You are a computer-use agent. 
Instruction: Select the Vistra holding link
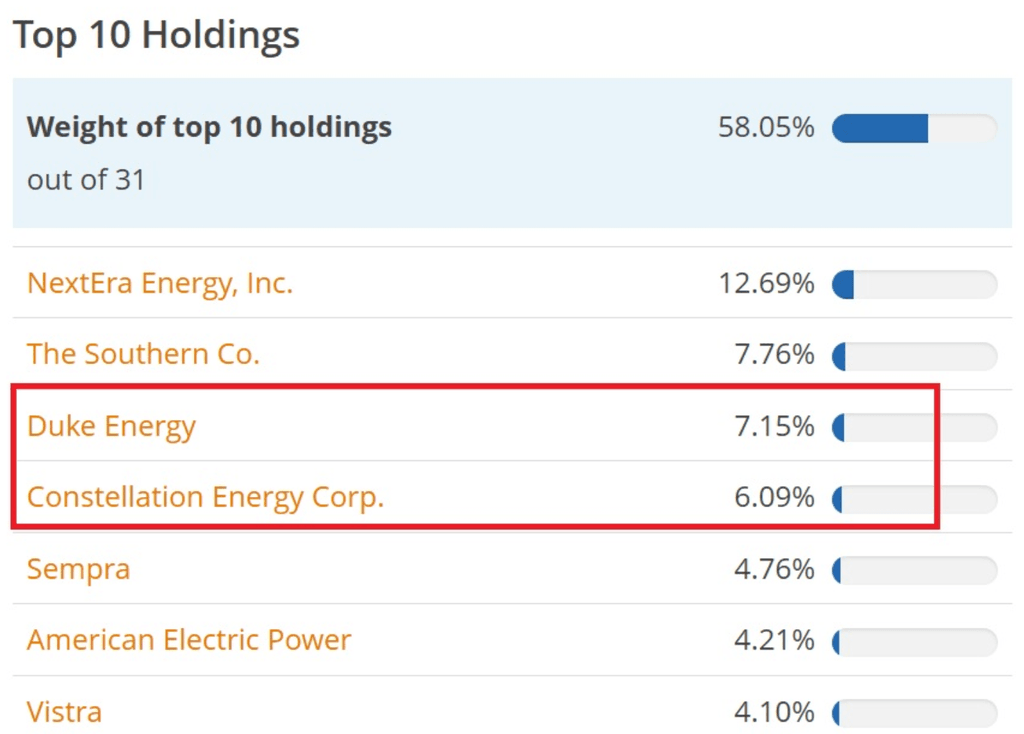(x=63, y=712)
